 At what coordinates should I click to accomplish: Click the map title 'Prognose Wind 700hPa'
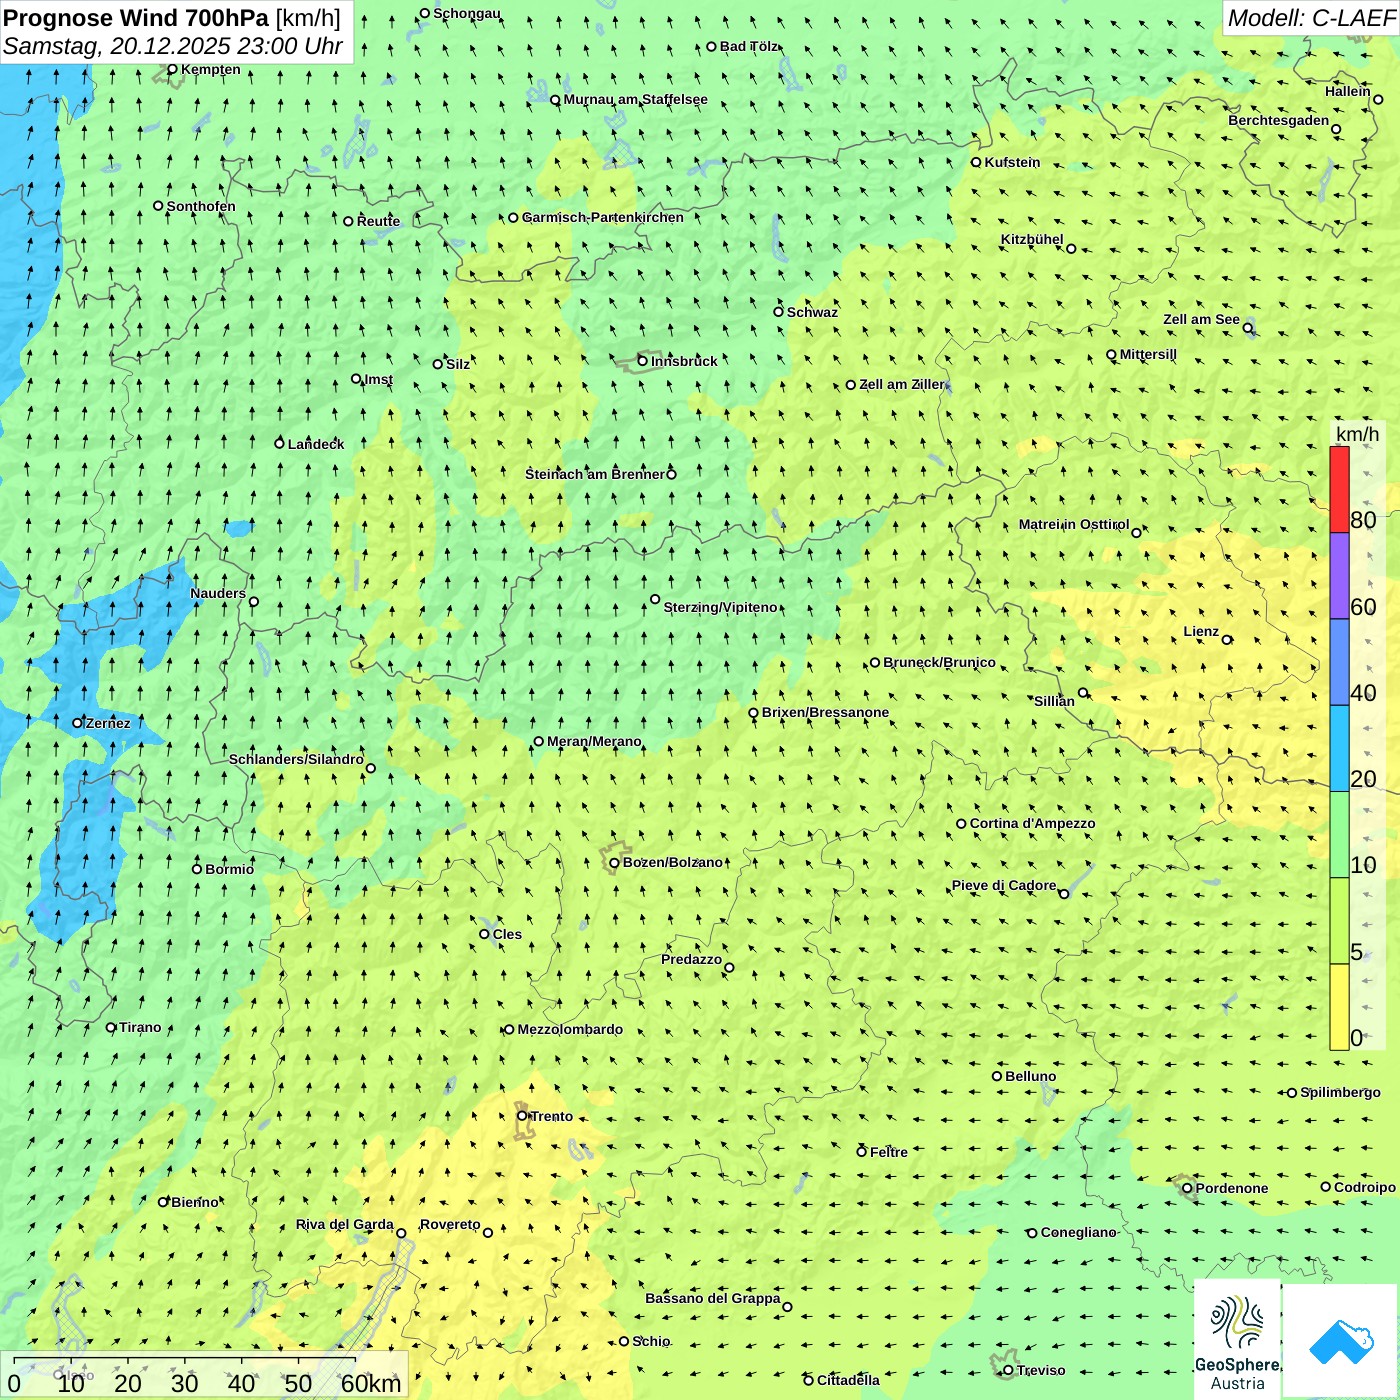point(136,18)
